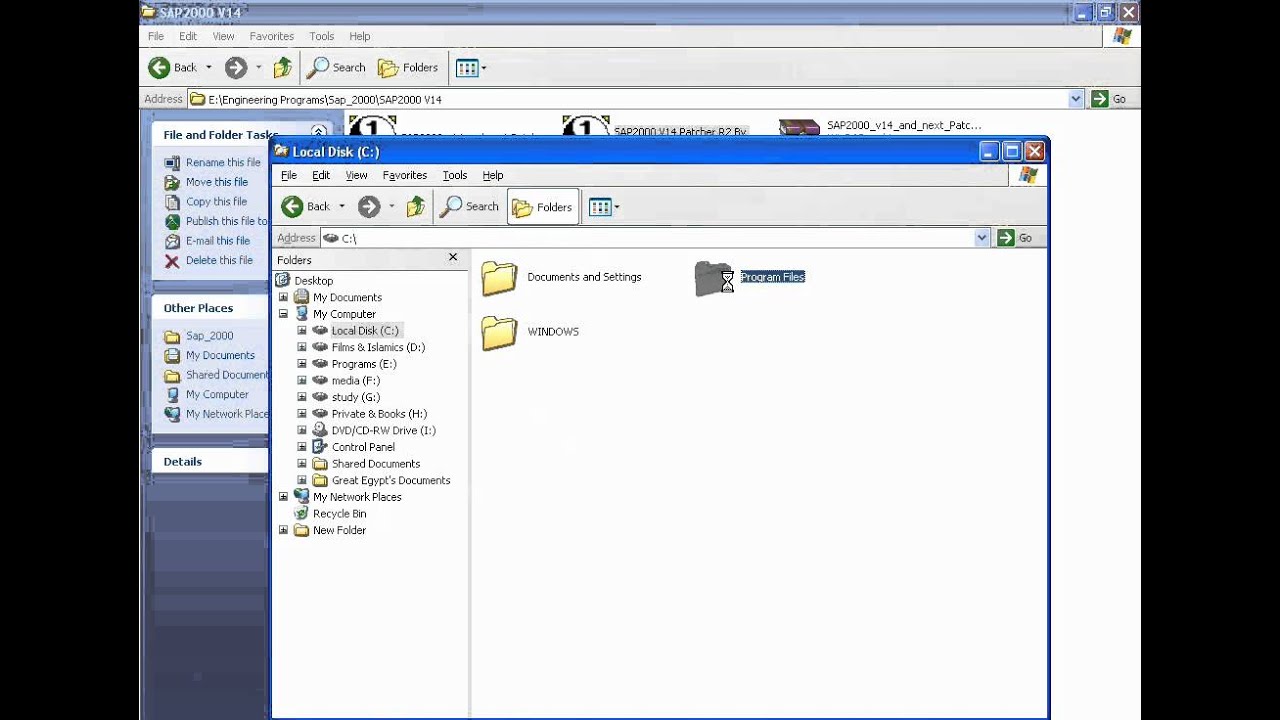
Task: Select DVD/CD-RW Drive (I:) in tree
Action: click(383, 430)
